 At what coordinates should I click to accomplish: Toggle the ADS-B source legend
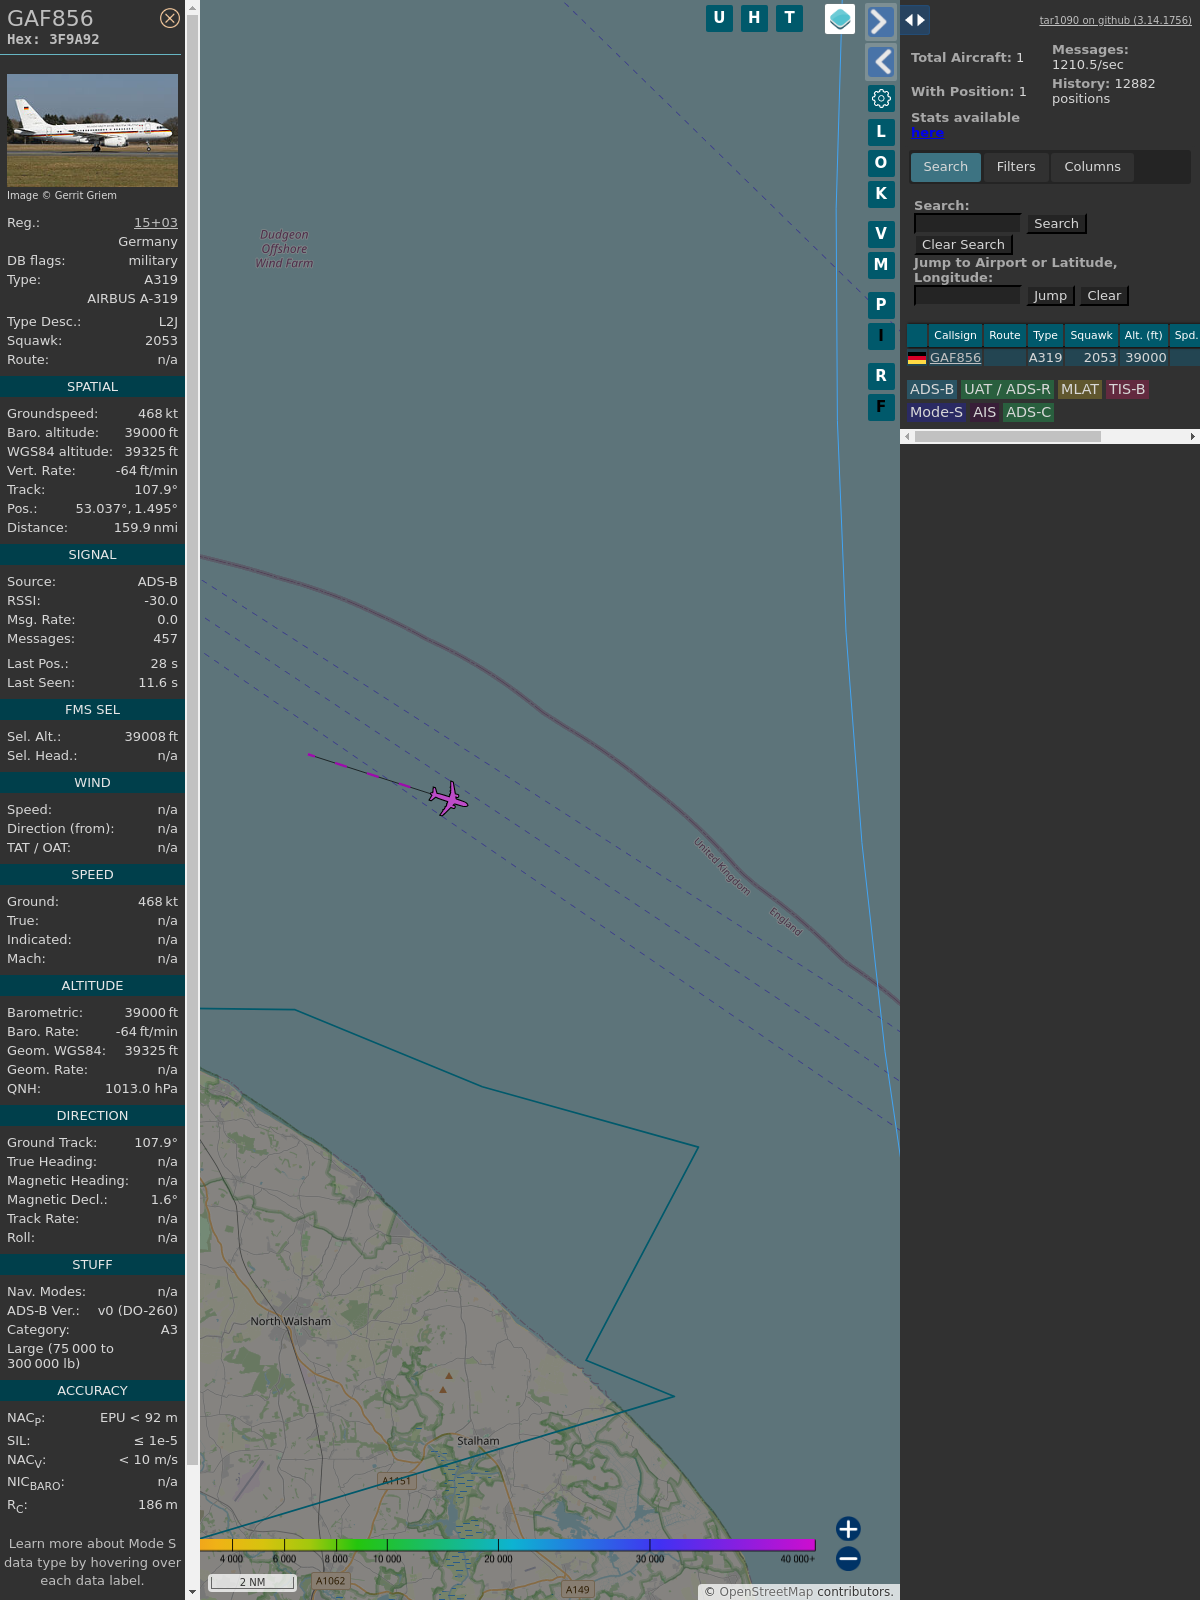point(932,390)
